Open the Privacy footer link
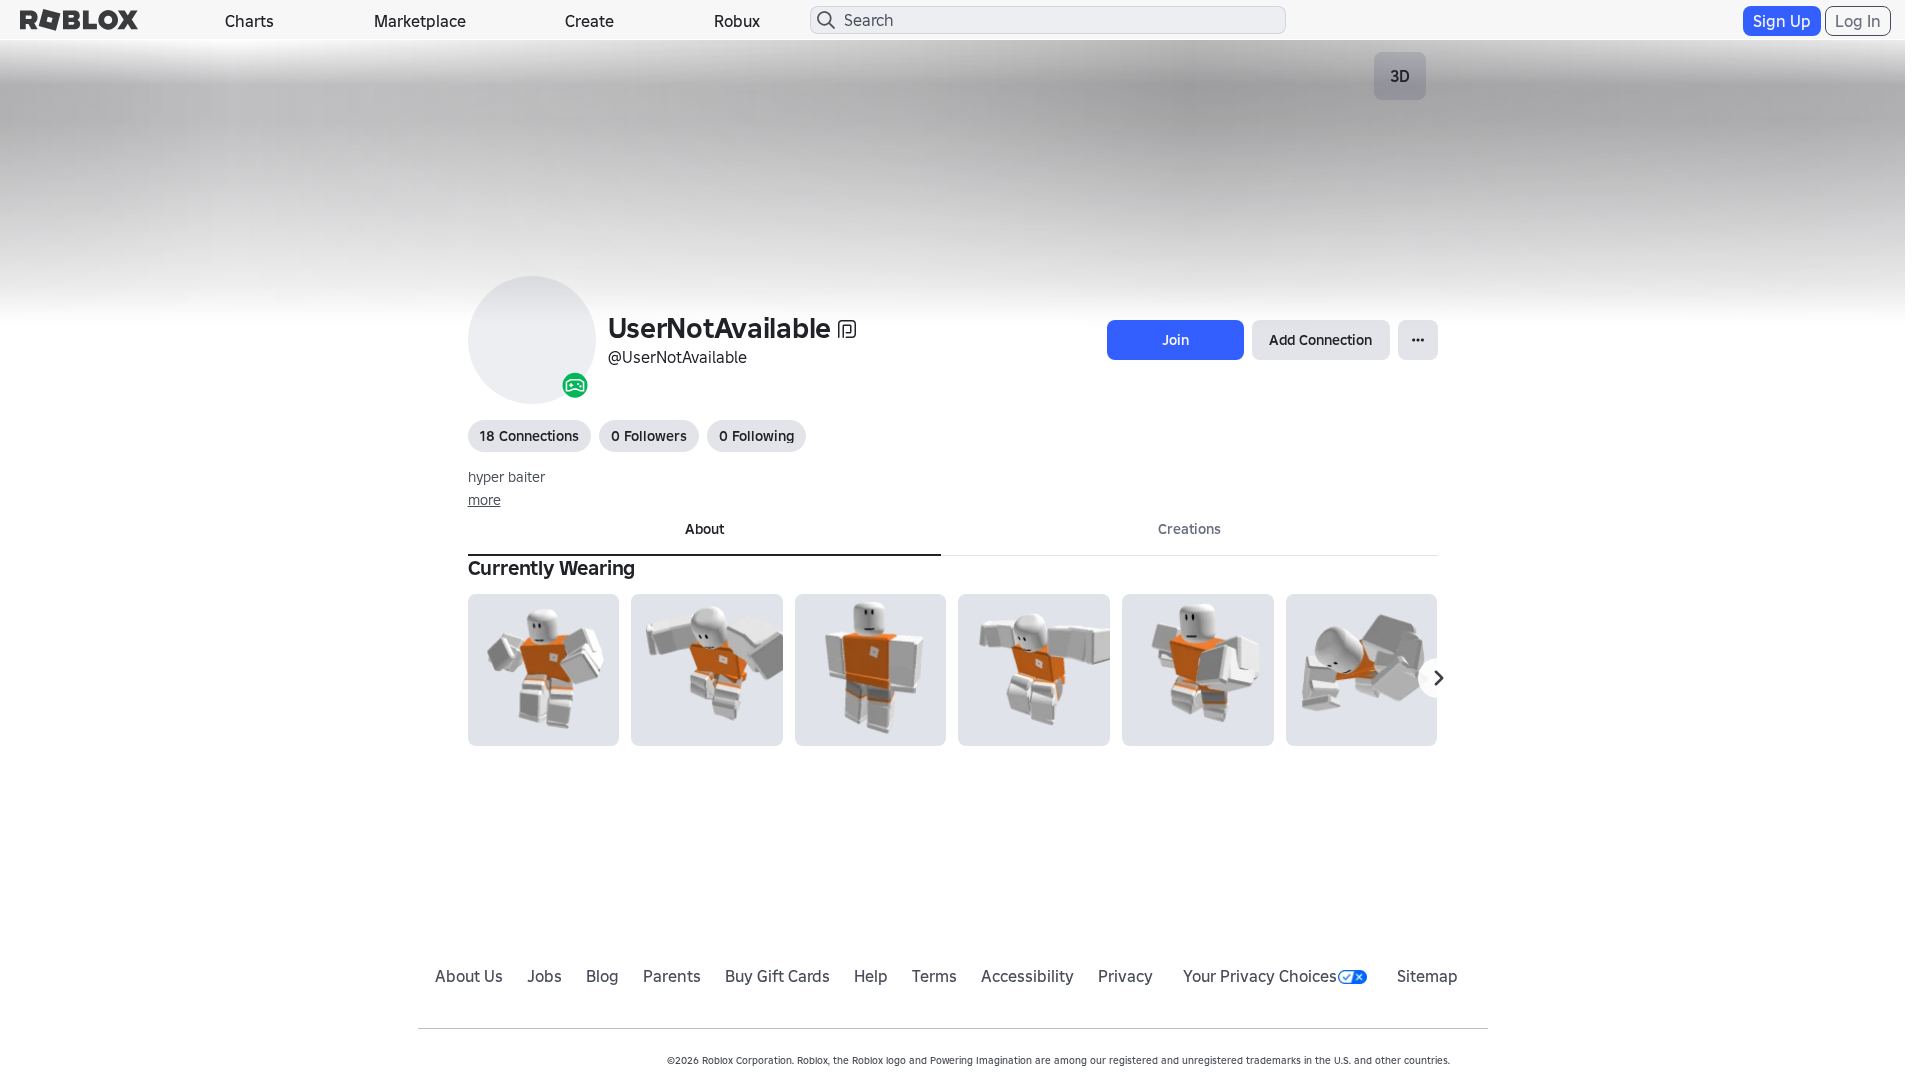The width and height of the screenshot is (1920, 1080). 1125,976
